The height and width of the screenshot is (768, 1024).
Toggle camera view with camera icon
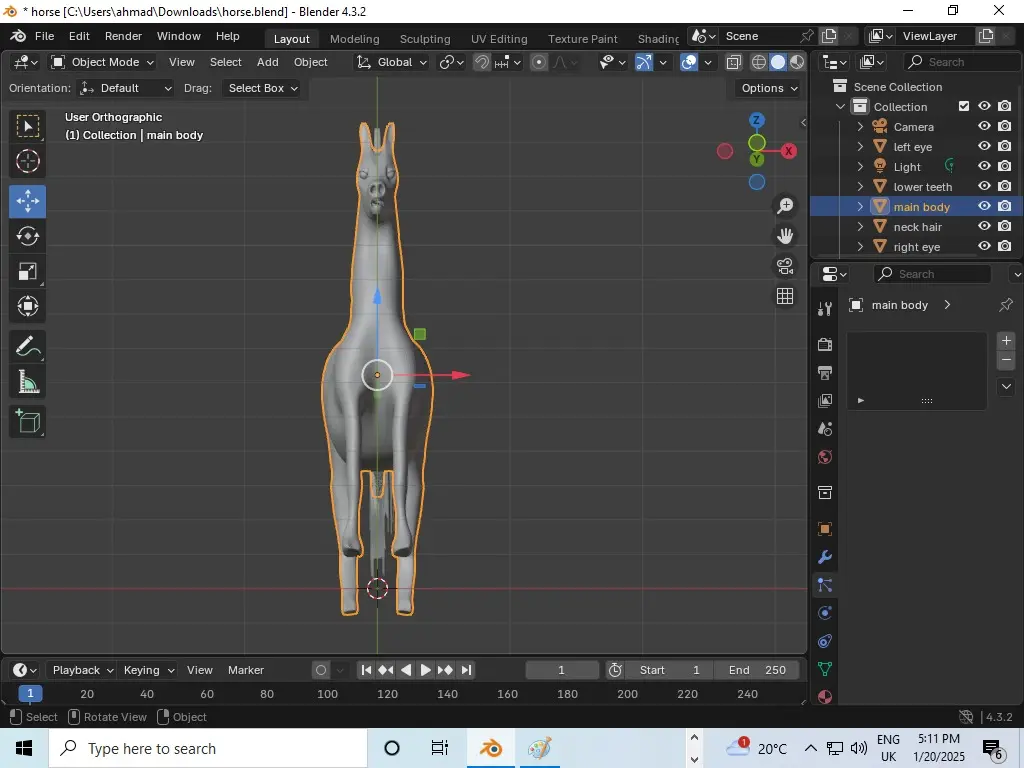click(785, 266)
